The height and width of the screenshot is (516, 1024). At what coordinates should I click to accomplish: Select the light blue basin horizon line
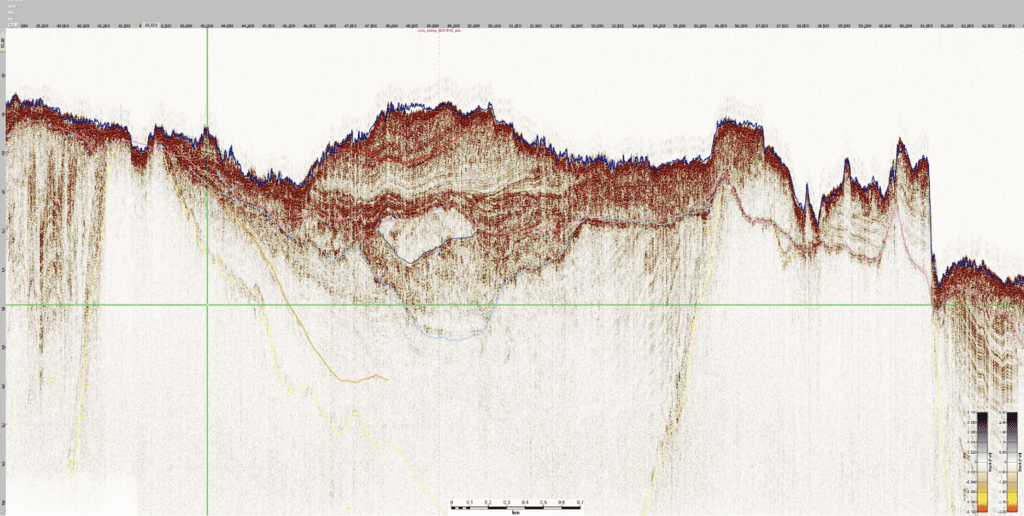[450, 337]
